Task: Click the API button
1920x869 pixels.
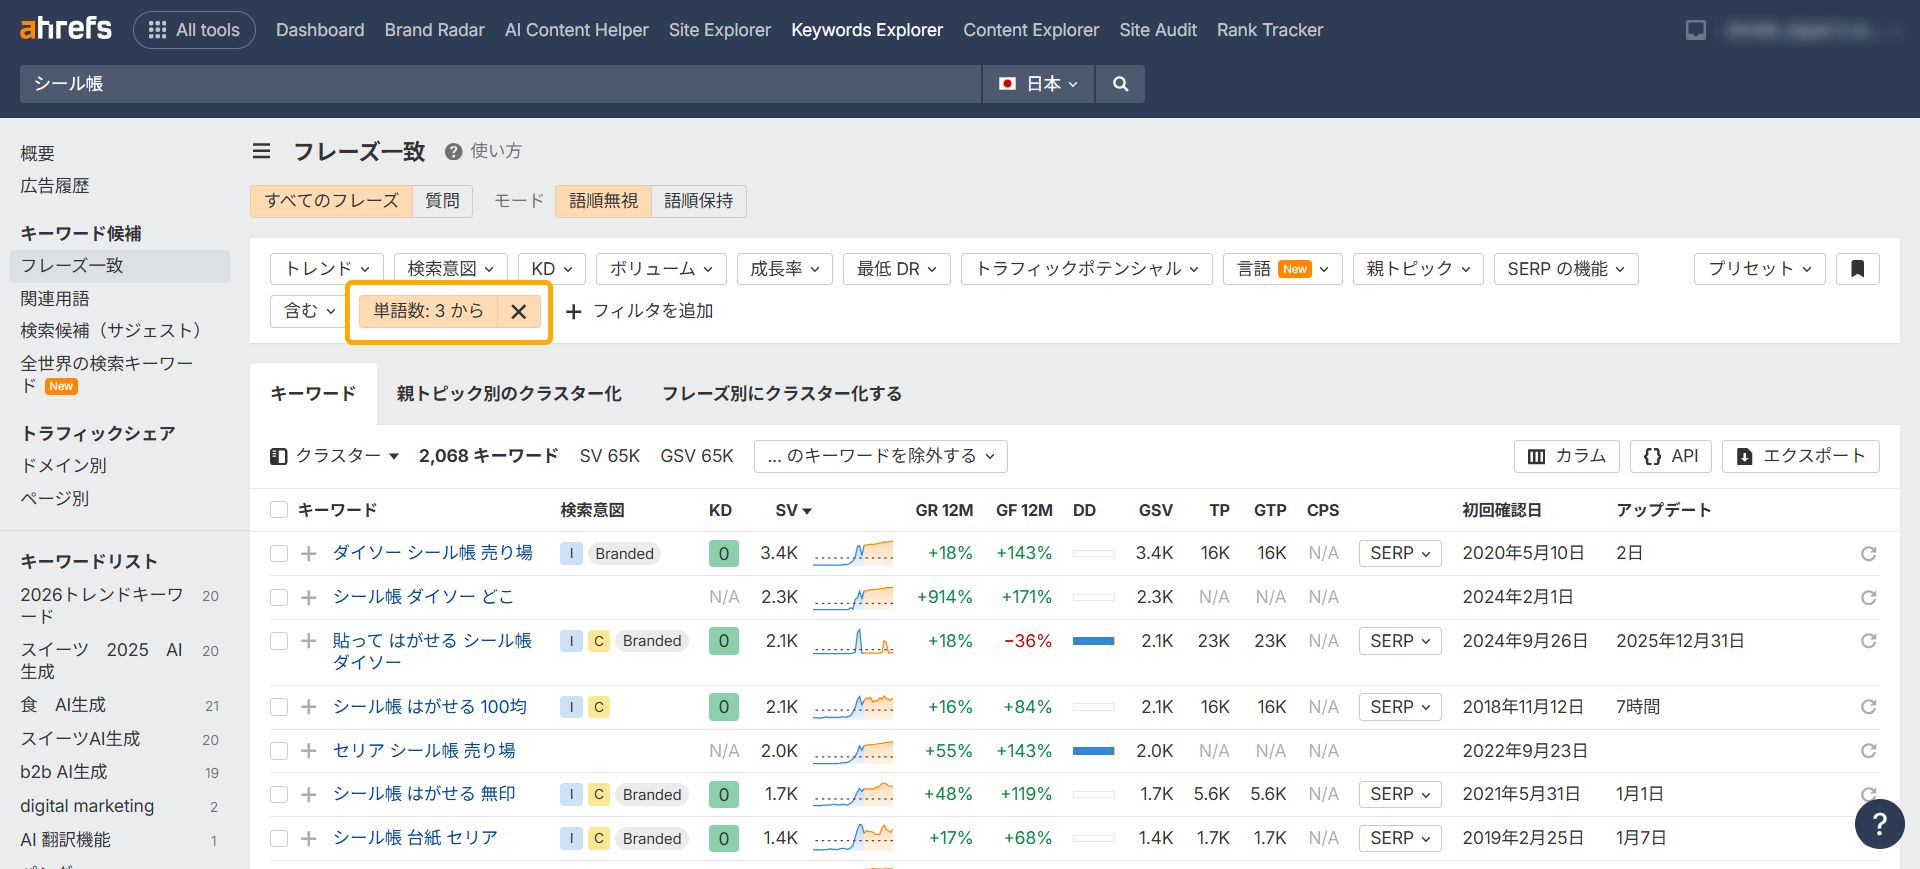Action: pyautogui.click(x=1671, y=456)
